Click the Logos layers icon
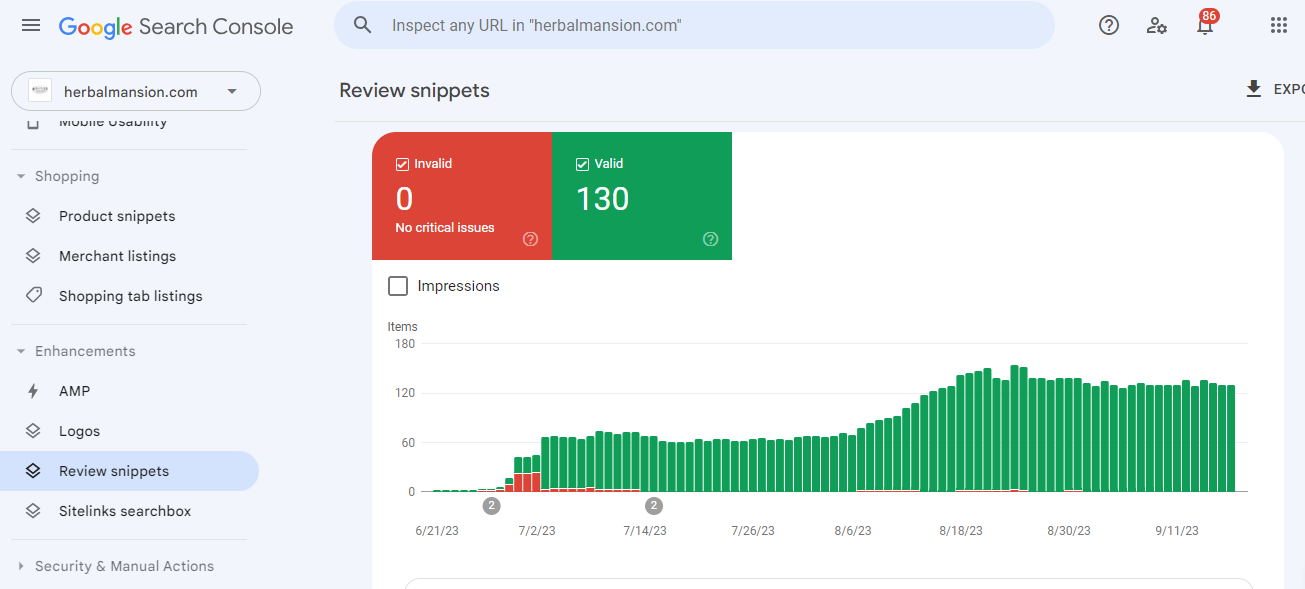Viewport: 1305px width, 589px height. point(33,431)
